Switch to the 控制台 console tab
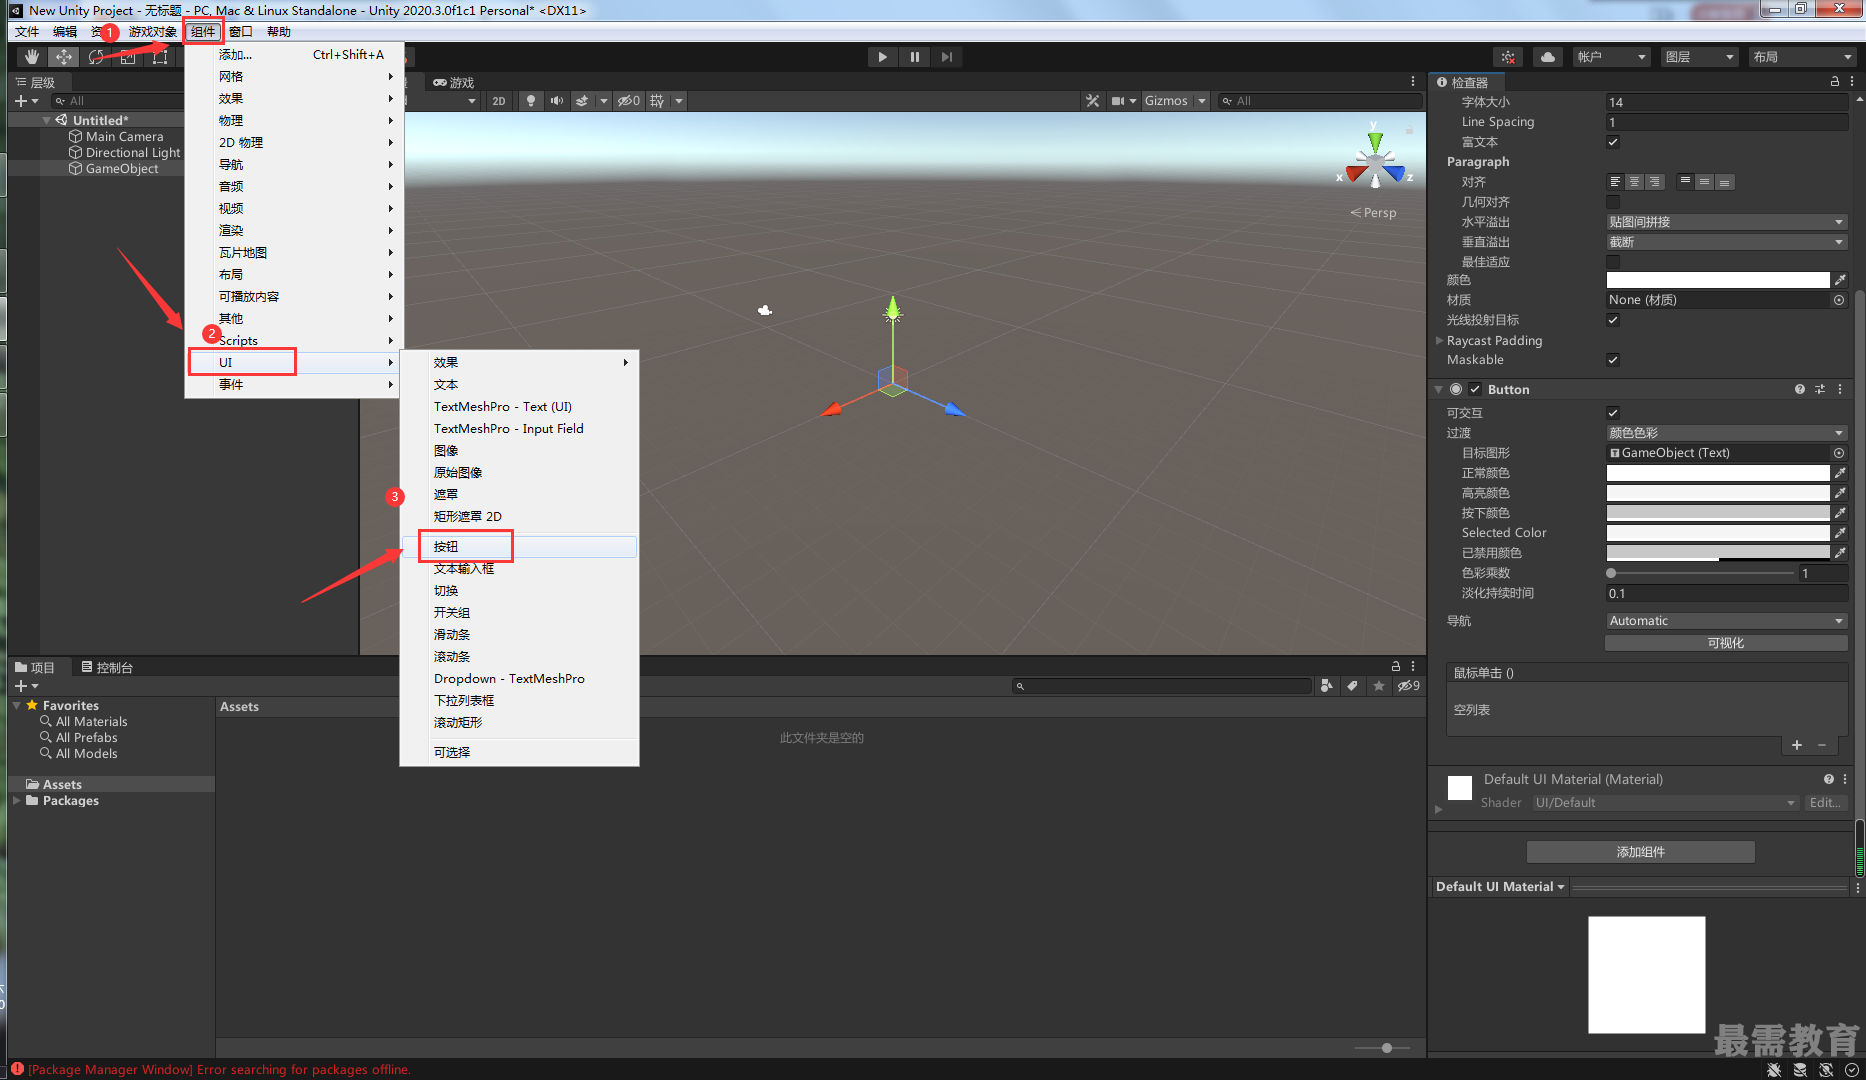 click(x=107, y=667)
